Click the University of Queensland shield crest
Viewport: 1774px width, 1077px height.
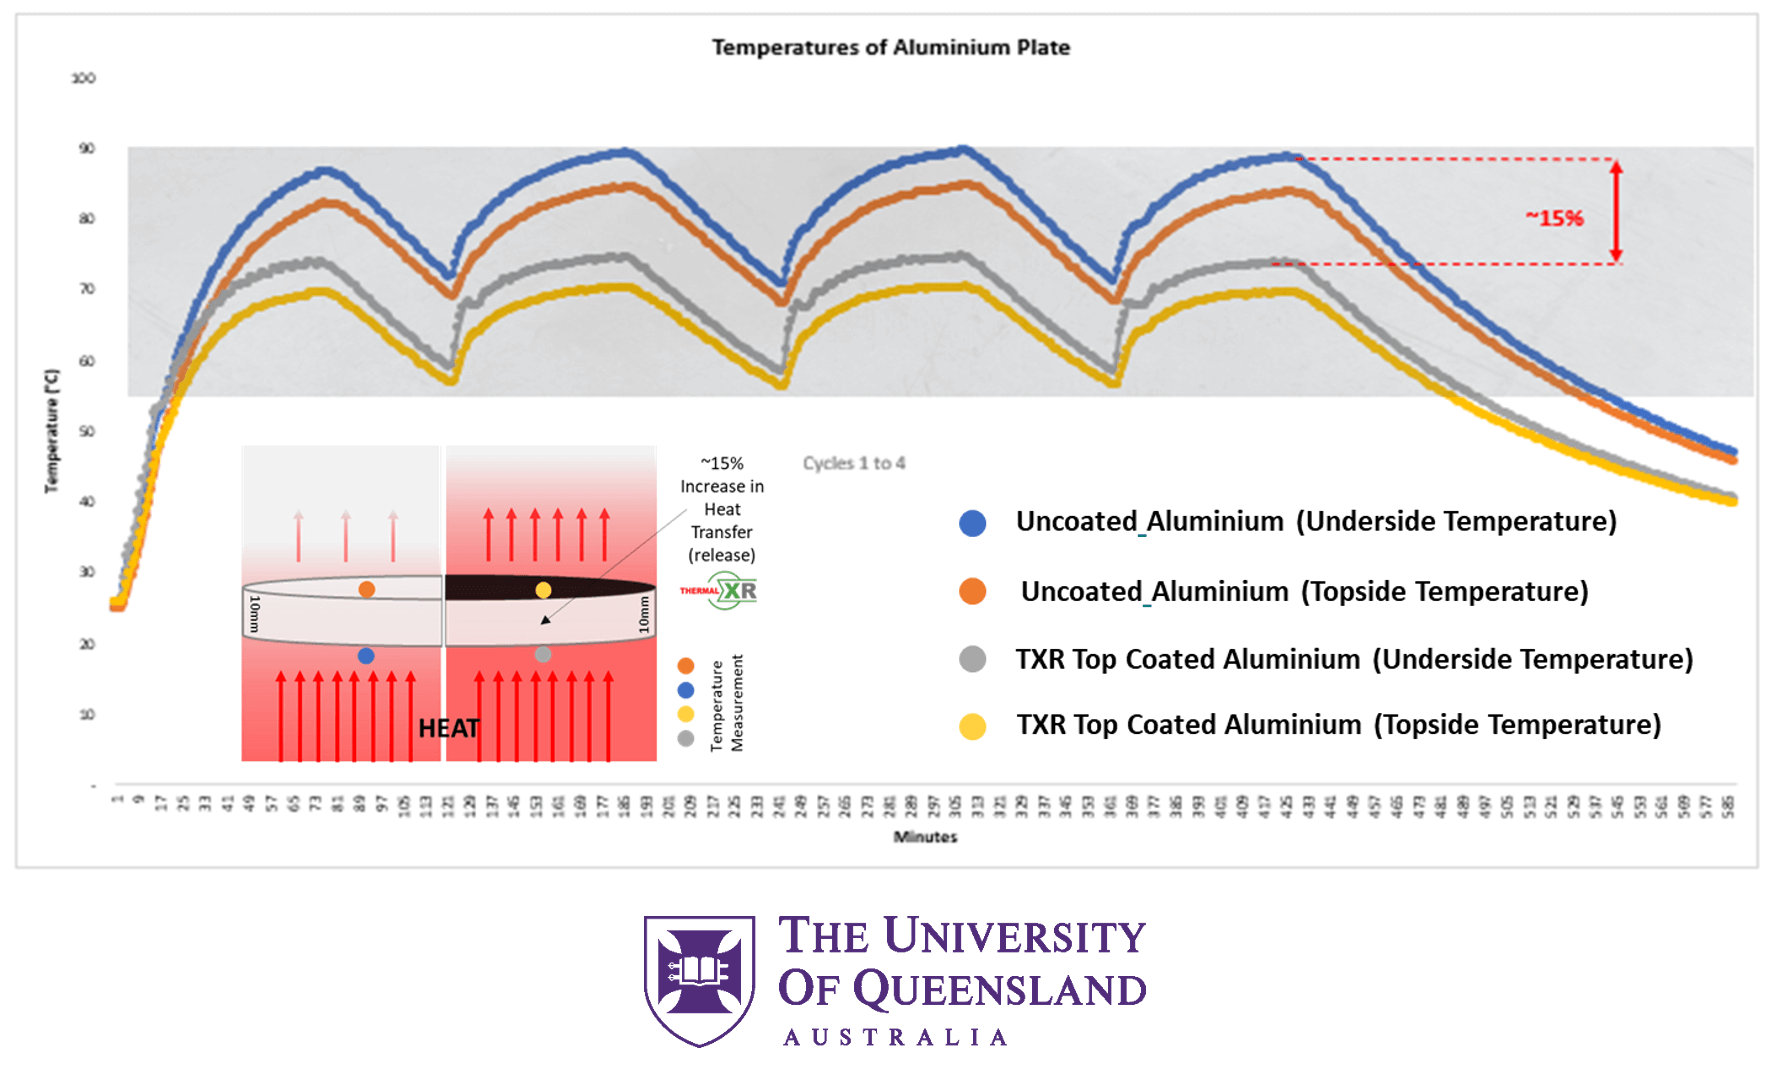coord(699,979)
